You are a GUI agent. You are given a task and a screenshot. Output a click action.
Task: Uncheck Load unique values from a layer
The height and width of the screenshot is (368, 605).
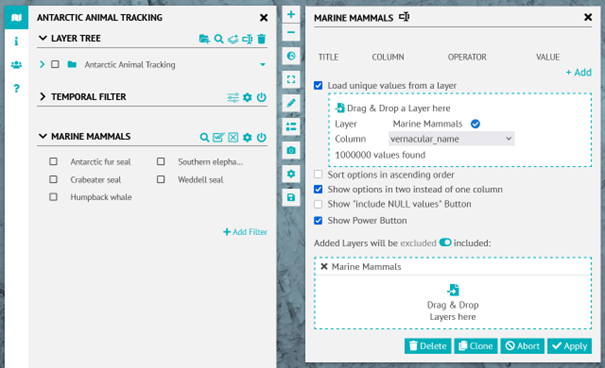coord(318,85)
